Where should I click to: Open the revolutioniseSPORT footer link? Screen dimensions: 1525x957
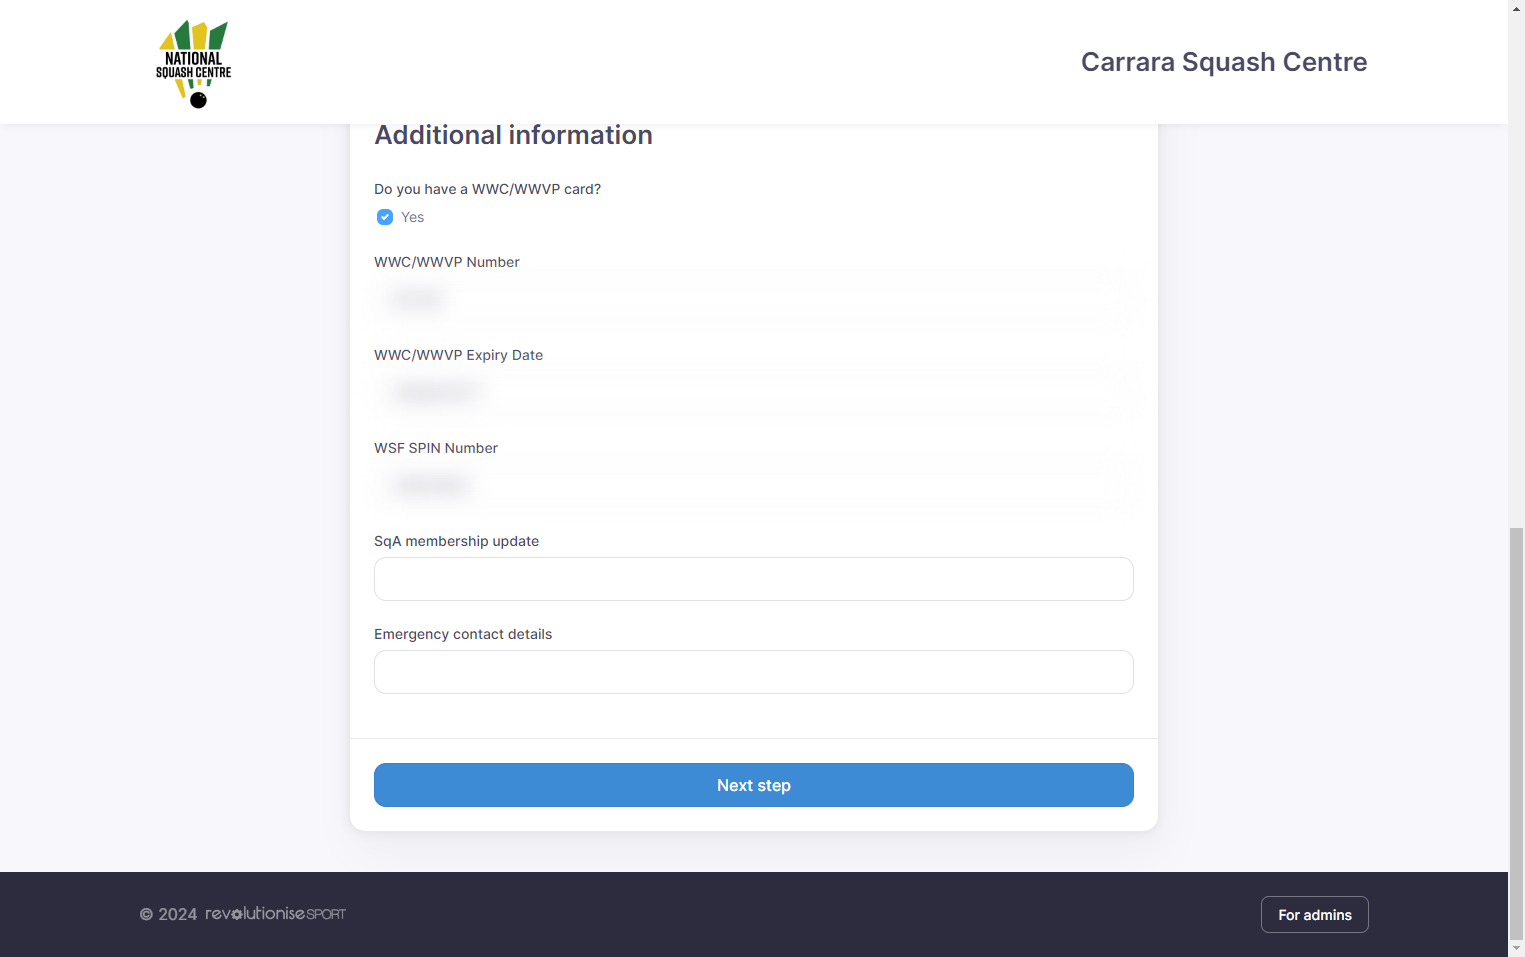pyautogui.click(x=275, y=914)
